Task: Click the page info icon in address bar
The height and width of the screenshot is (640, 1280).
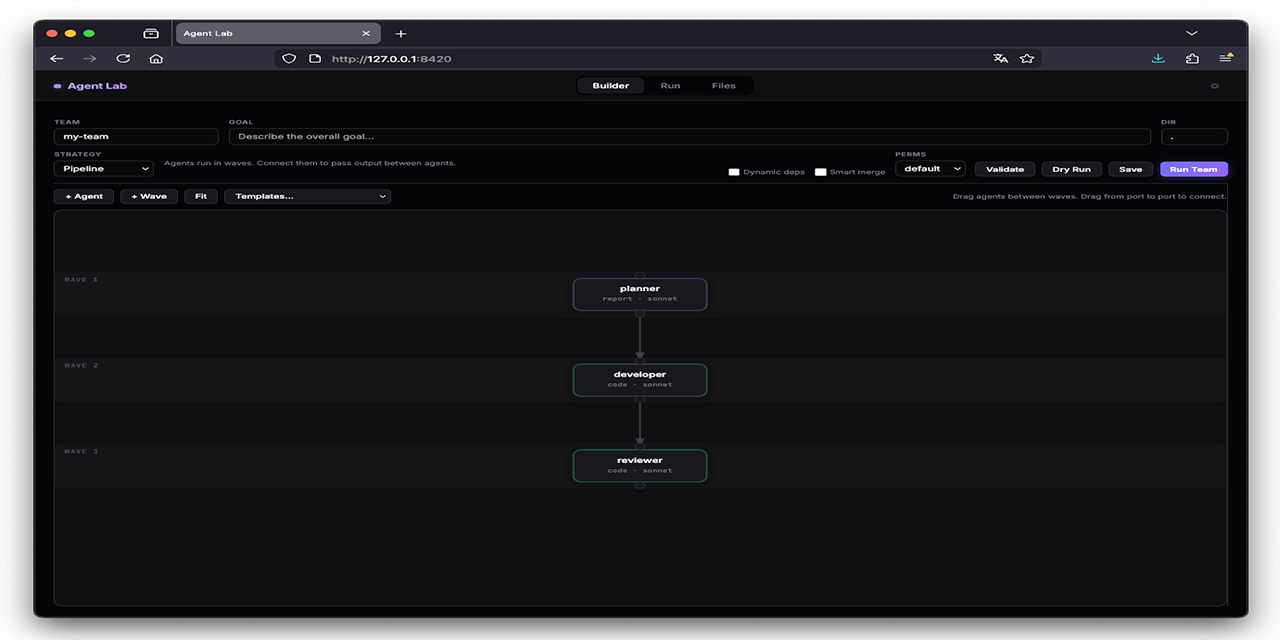Action: pos(314,59)
